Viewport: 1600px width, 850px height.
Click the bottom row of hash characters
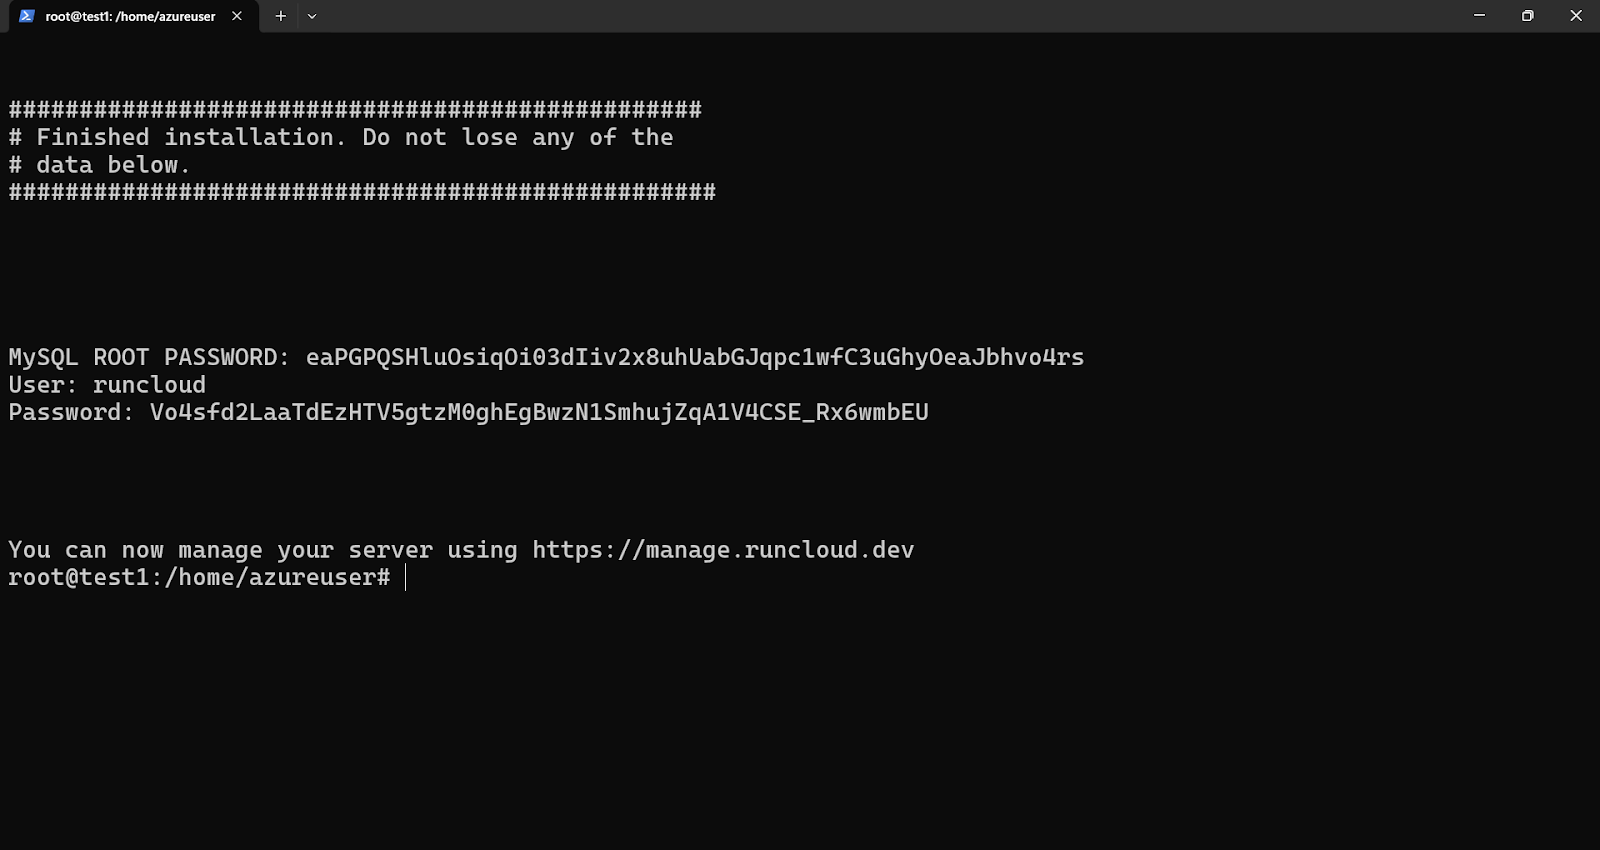tap(362, 192)
